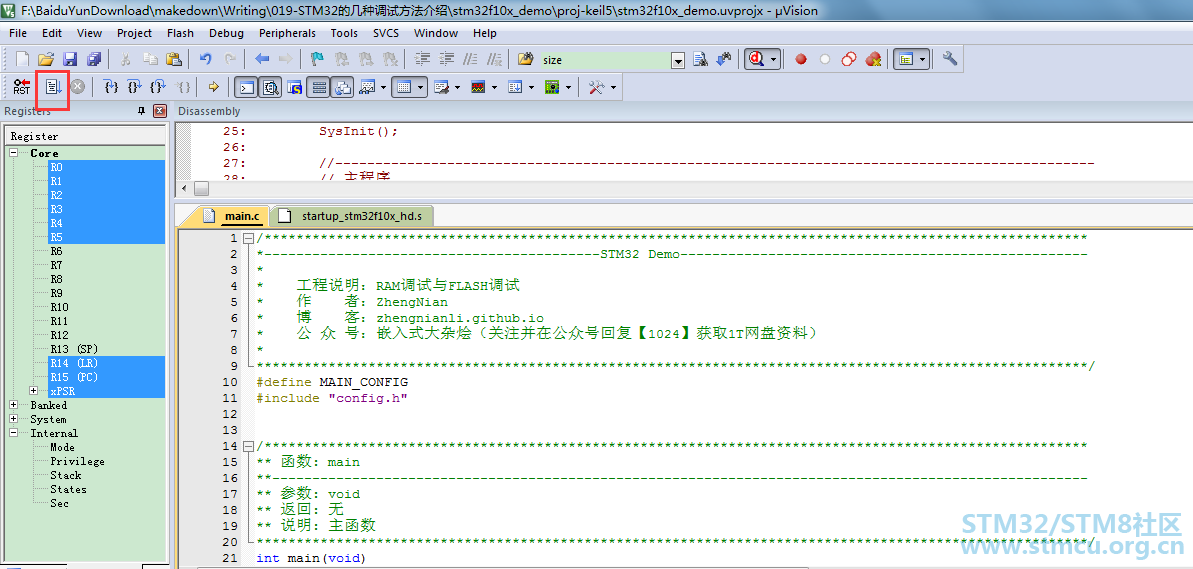This screenshot has width=1193, height=569.
Task: Open the Peripherals menu
Action: click(x=288, y=33)
